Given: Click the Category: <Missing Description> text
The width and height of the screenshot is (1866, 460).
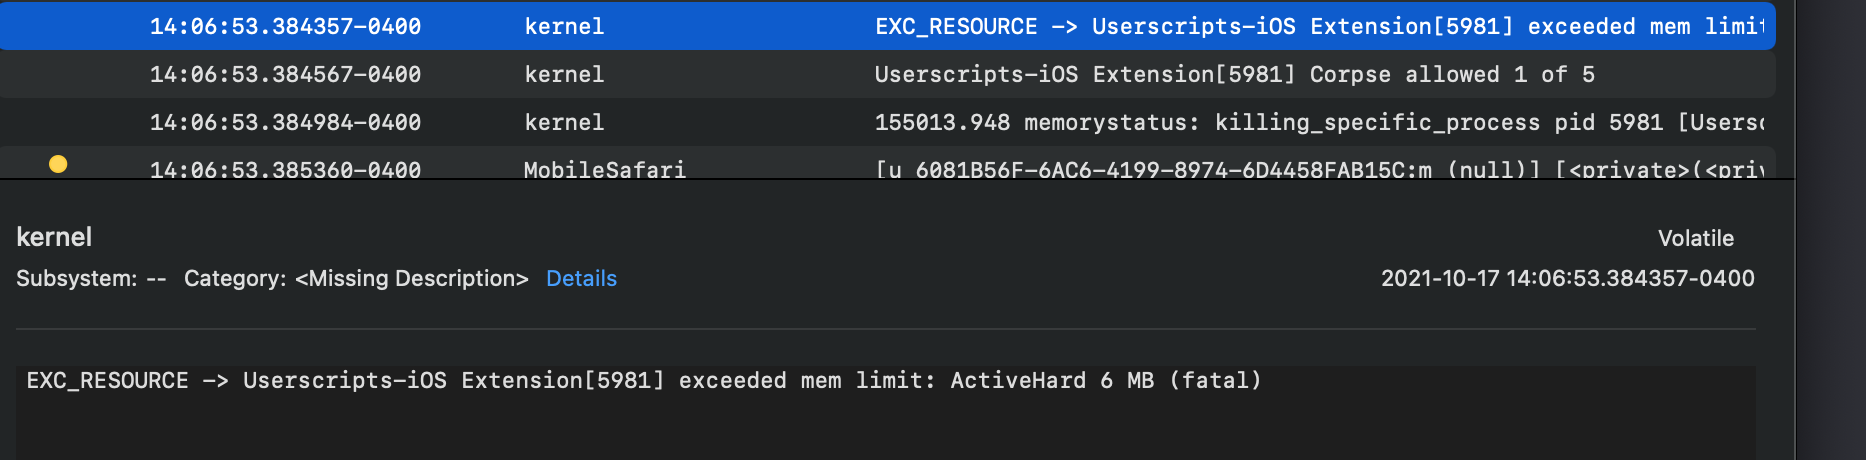Looking at the screenshot, I should [356, 278].
